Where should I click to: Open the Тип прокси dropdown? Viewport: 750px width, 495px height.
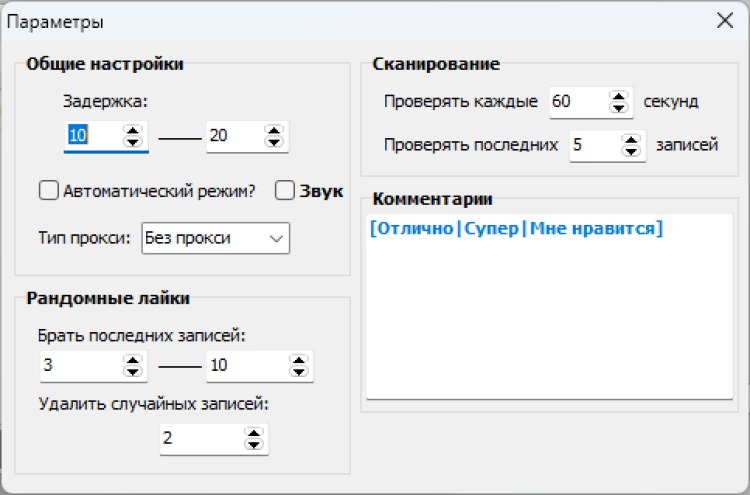[216, 238]
